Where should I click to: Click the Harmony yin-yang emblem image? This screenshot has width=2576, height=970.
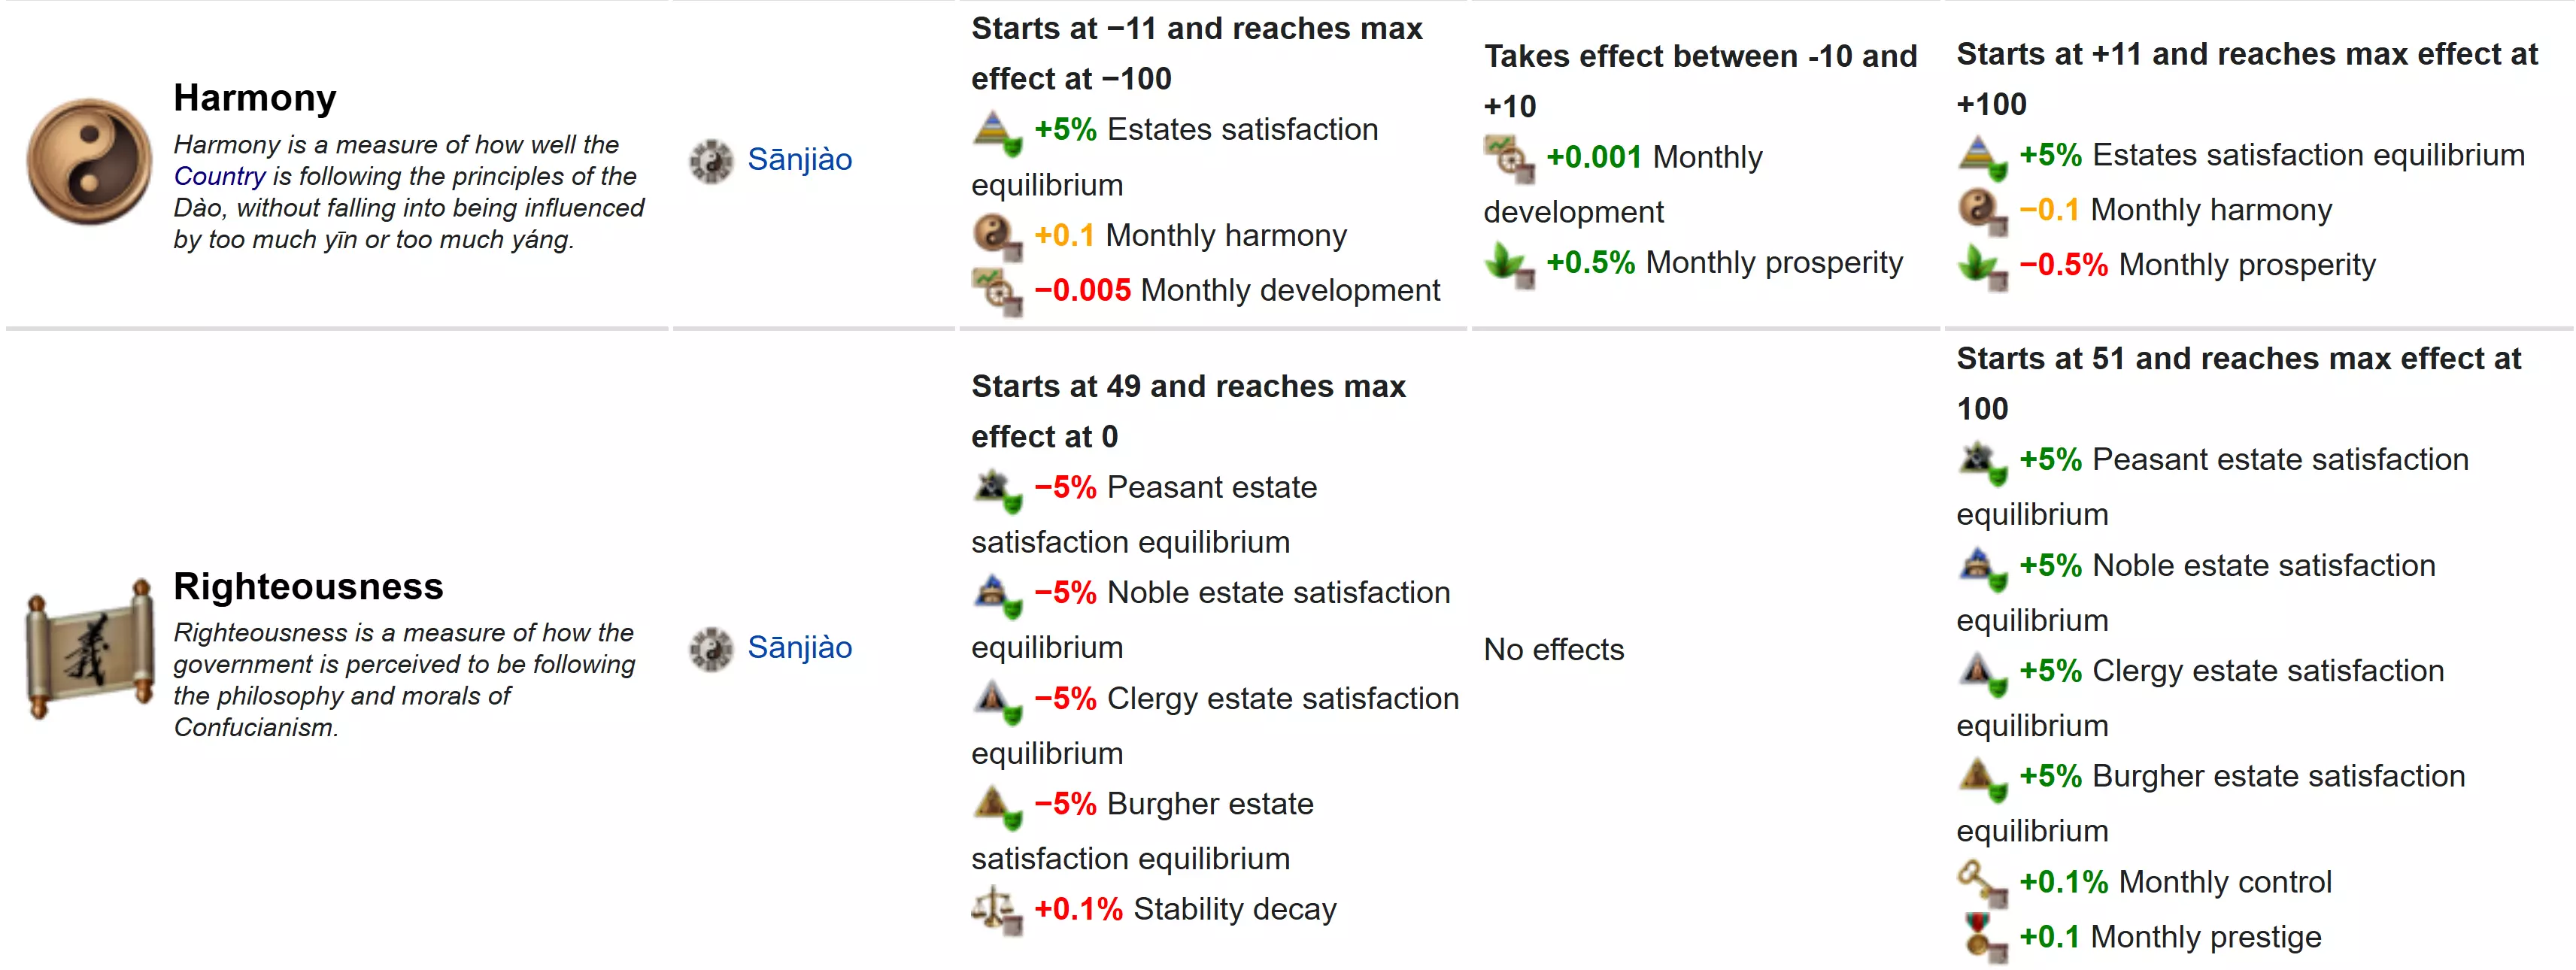pyautogui.click(x=89, y=161)
